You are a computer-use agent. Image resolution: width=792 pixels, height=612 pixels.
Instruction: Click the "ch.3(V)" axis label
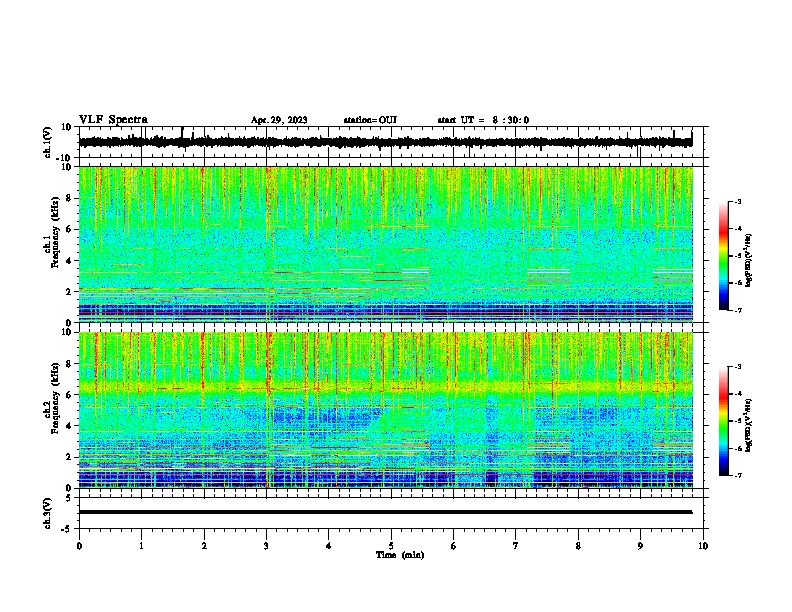coord(47,513)
